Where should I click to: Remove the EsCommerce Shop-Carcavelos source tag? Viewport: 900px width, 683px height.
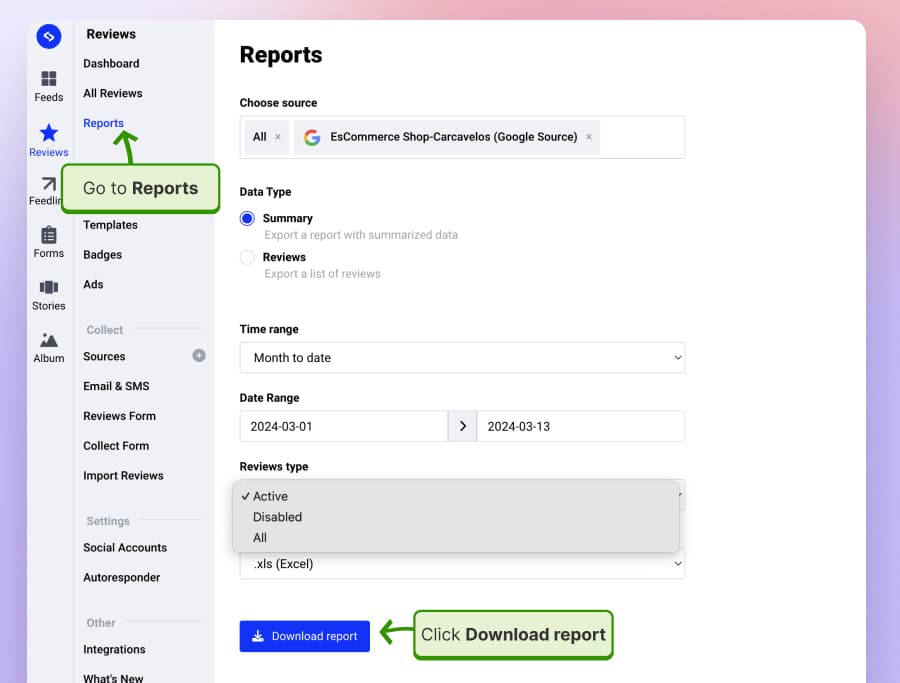(x=589, y=137)
